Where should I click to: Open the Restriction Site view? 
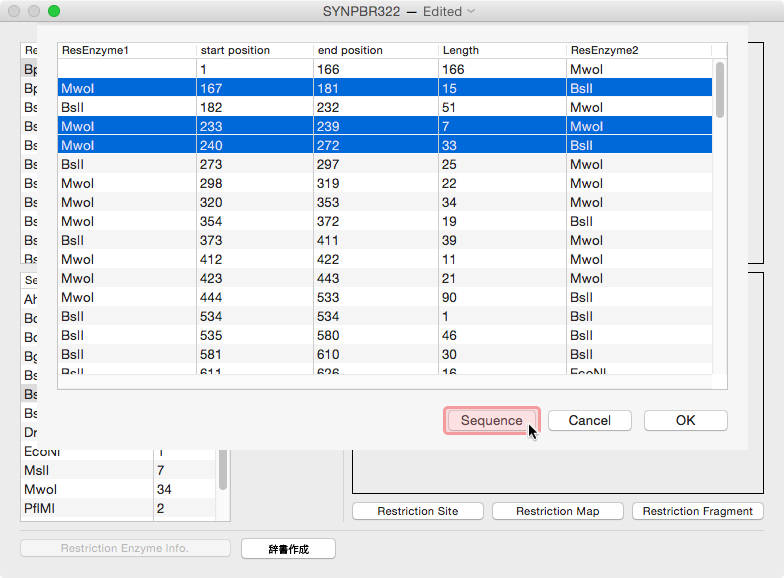[x=418, y=511]
